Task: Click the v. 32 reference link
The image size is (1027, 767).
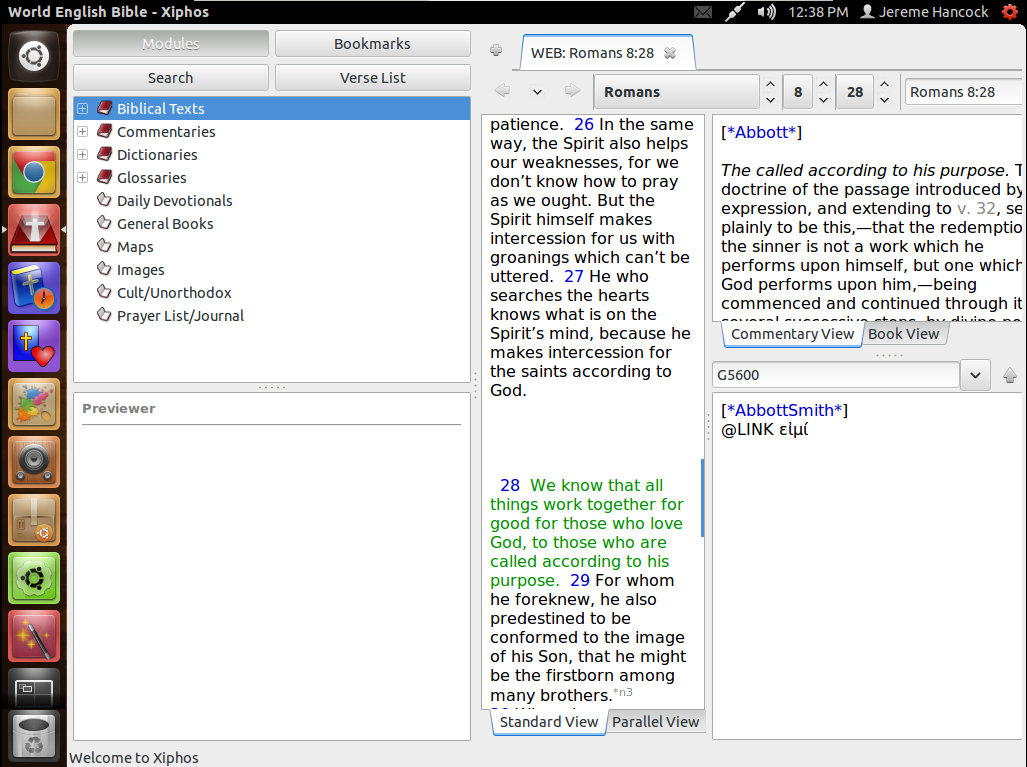Action: 976,208
